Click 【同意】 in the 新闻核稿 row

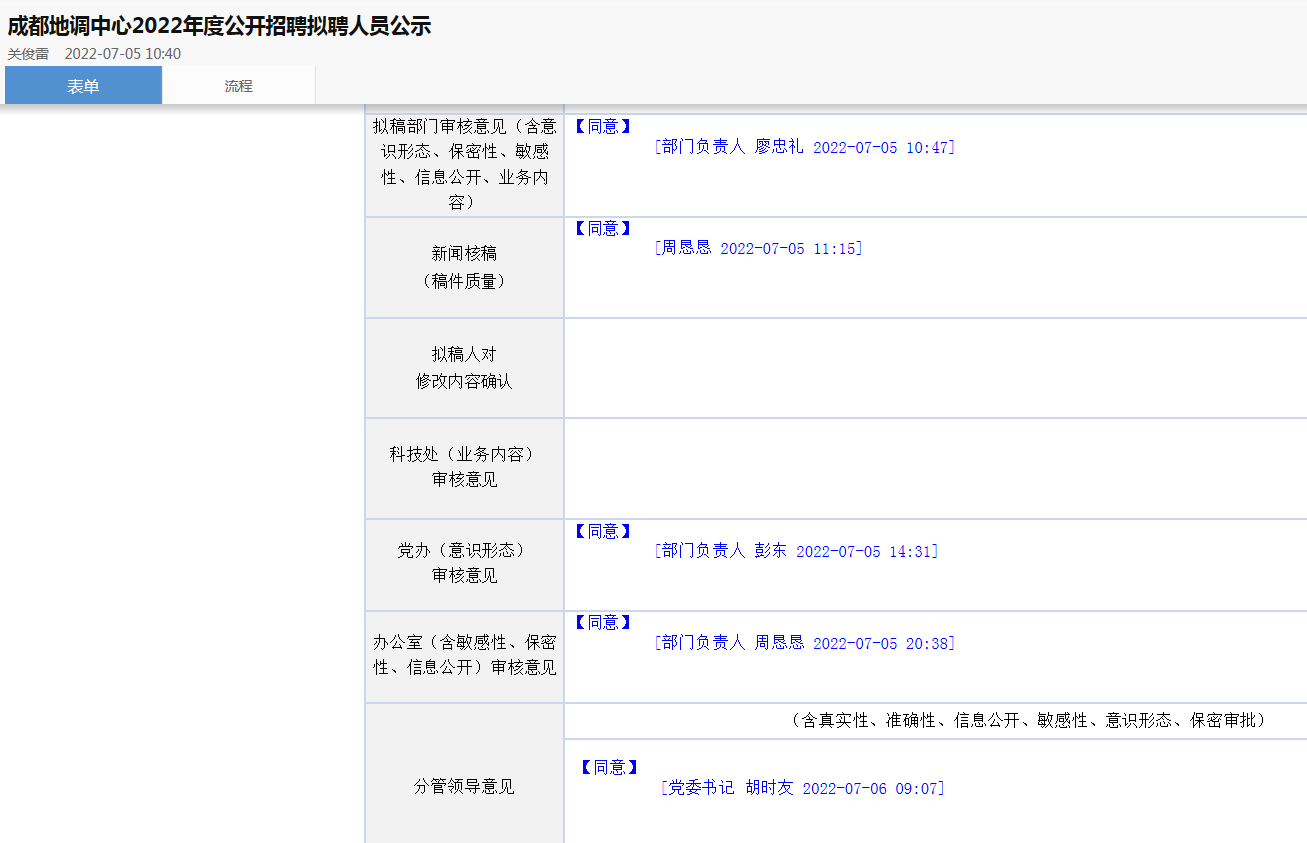tap(603, 228)
